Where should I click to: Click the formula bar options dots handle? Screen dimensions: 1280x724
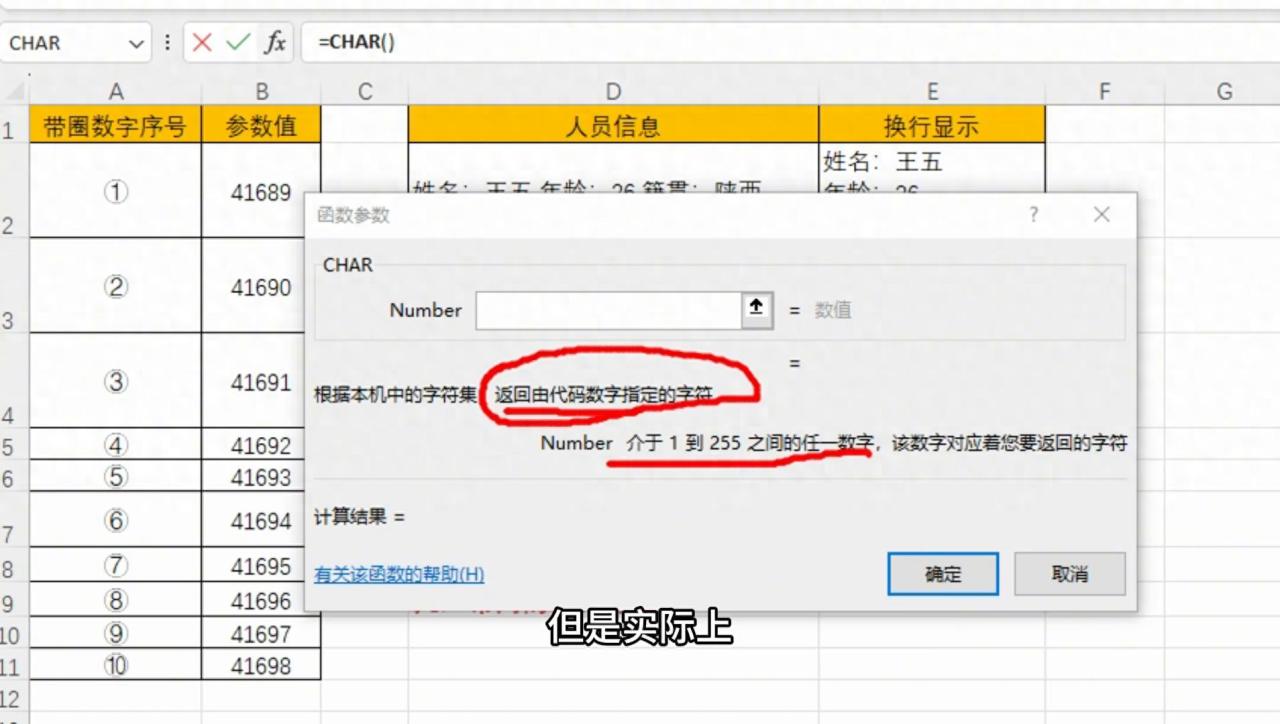click(167, 43)
